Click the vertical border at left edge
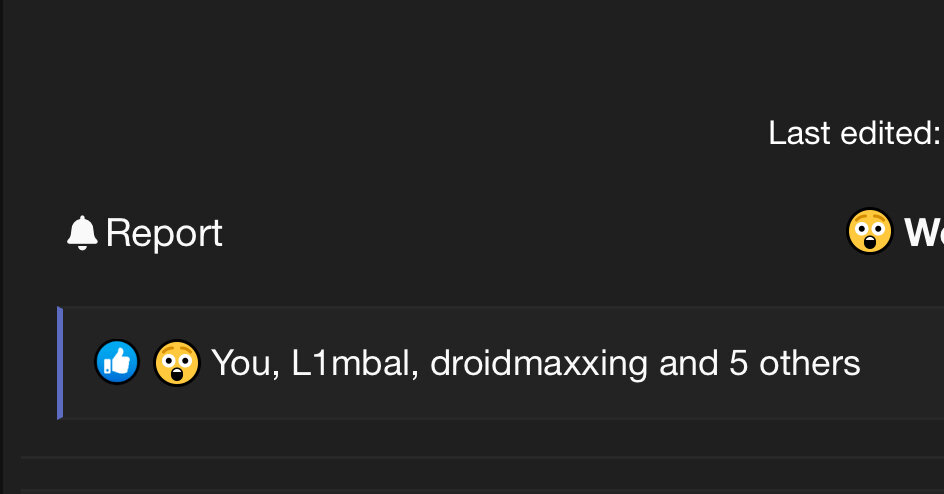Image resolution: width=944 pixels, height=494 pixels. pos(2,250)
